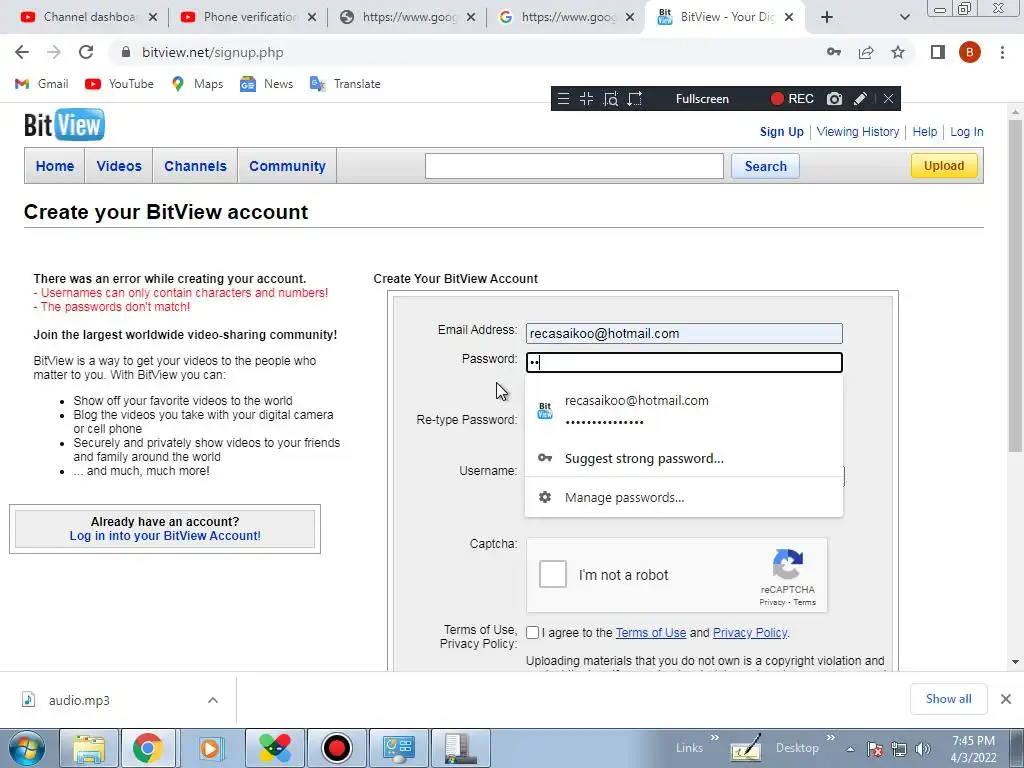The image size is (1024, 768).
Task: Click the red record taskbar icon
Action: tap(336, 748)
